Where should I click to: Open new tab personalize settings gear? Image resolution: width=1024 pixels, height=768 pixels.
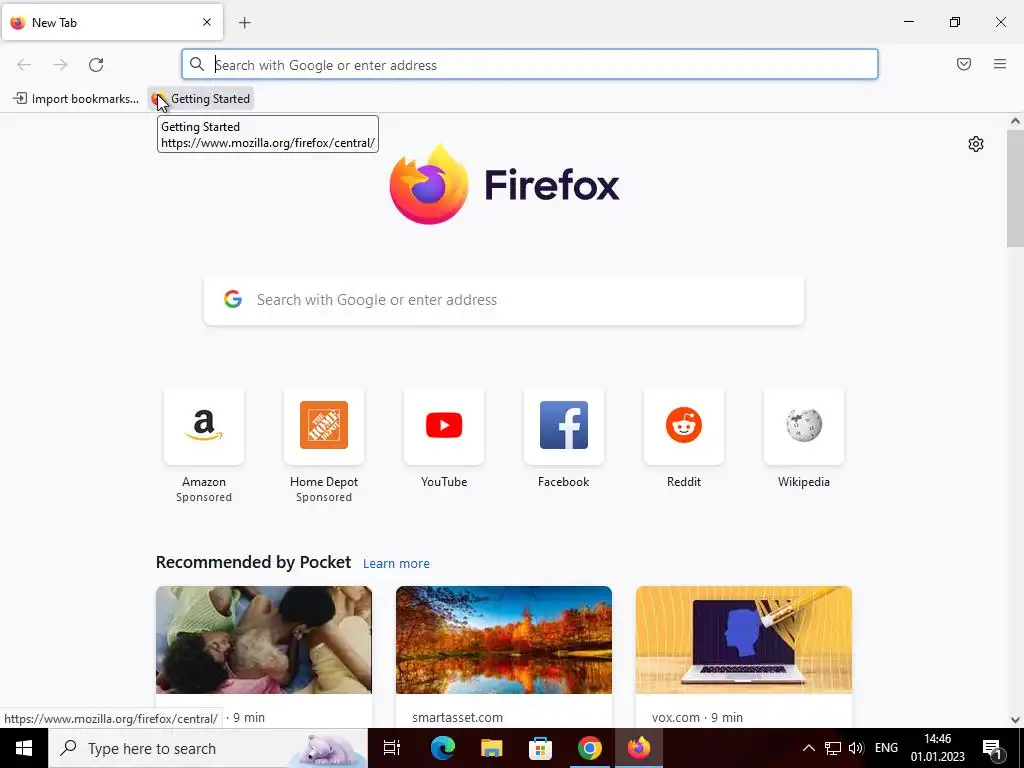(976, 144)
